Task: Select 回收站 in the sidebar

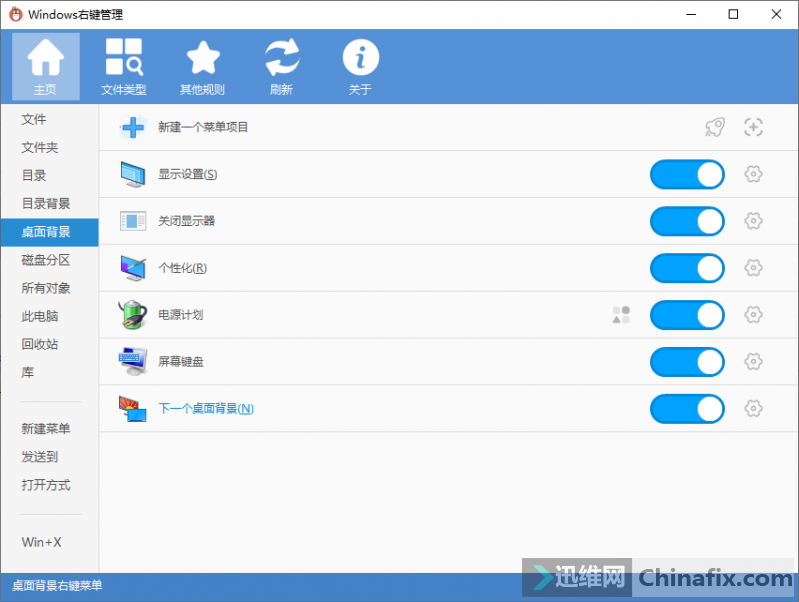Action: 49,344
